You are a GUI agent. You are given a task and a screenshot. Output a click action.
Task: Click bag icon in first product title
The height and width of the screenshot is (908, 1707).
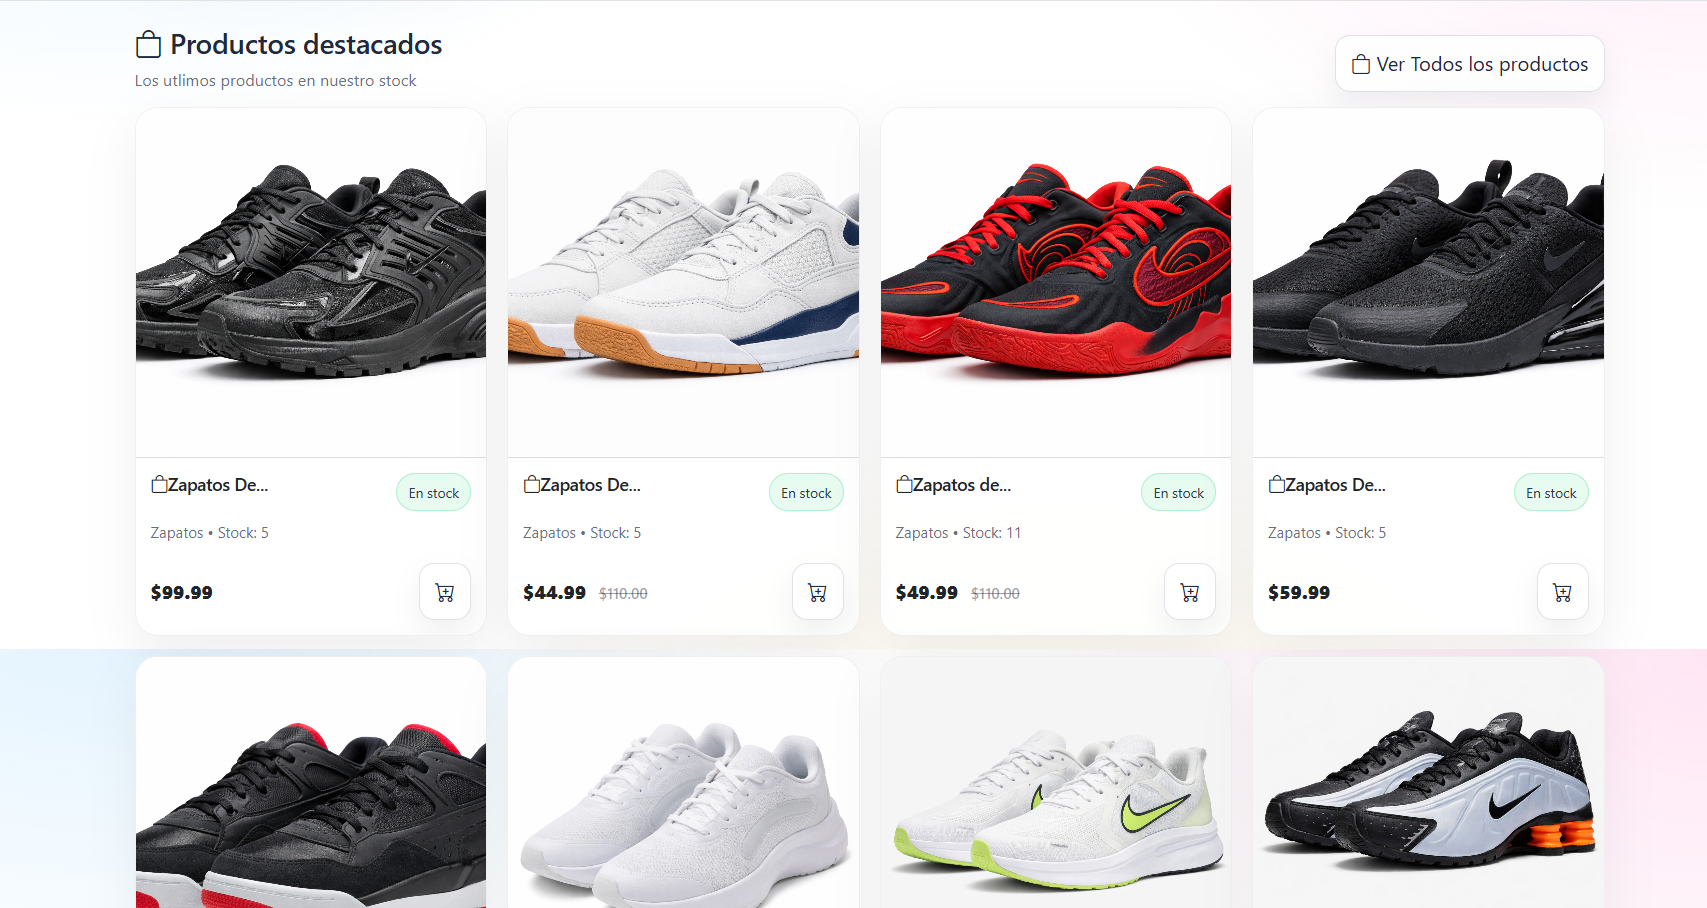[159, 485]
